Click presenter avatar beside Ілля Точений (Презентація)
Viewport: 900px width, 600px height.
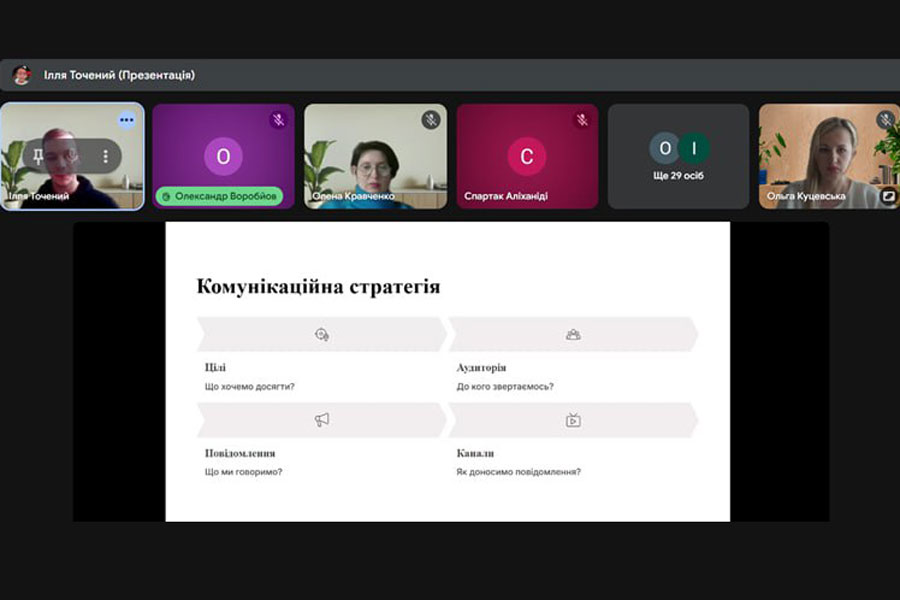[x=22, y=75]
